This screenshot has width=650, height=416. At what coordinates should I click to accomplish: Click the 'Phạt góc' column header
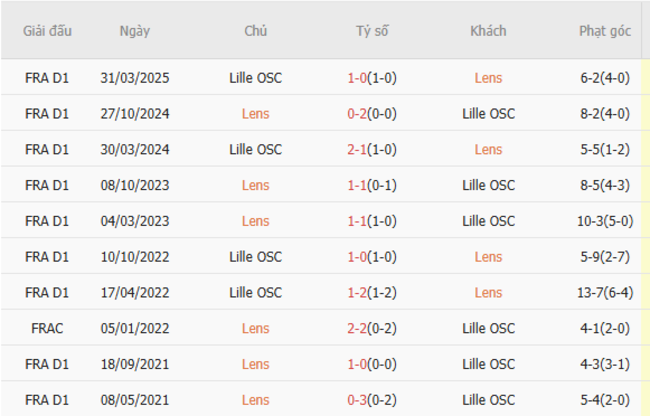(x=605, y=31)
